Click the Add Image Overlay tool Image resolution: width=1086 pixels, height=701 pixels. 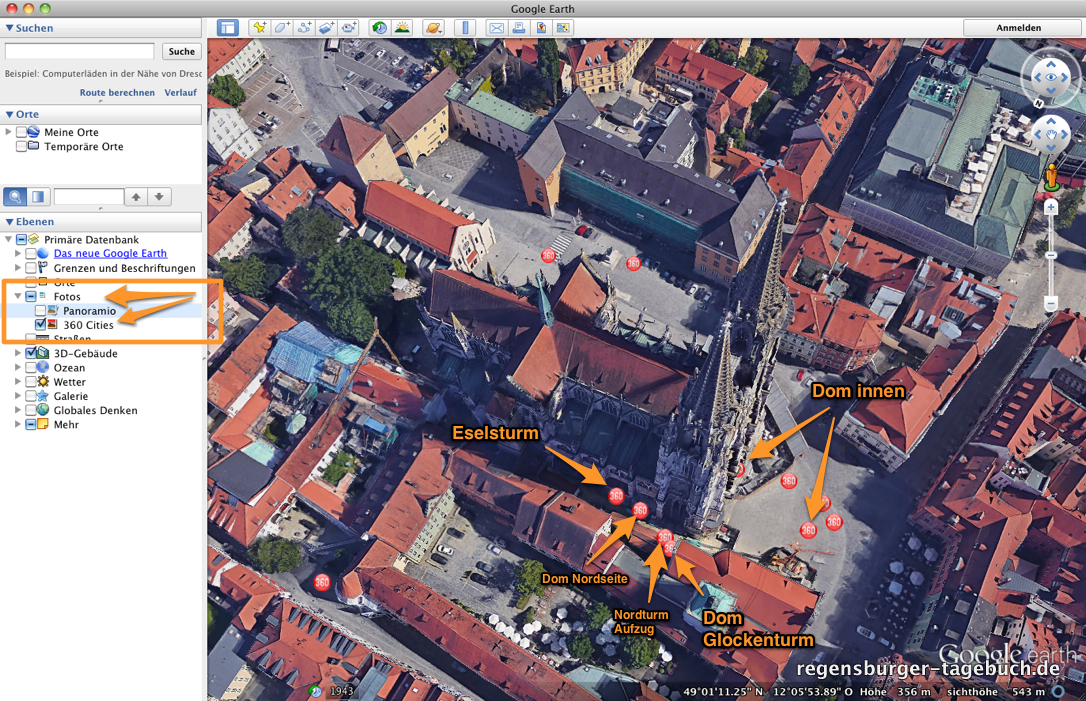326,28
